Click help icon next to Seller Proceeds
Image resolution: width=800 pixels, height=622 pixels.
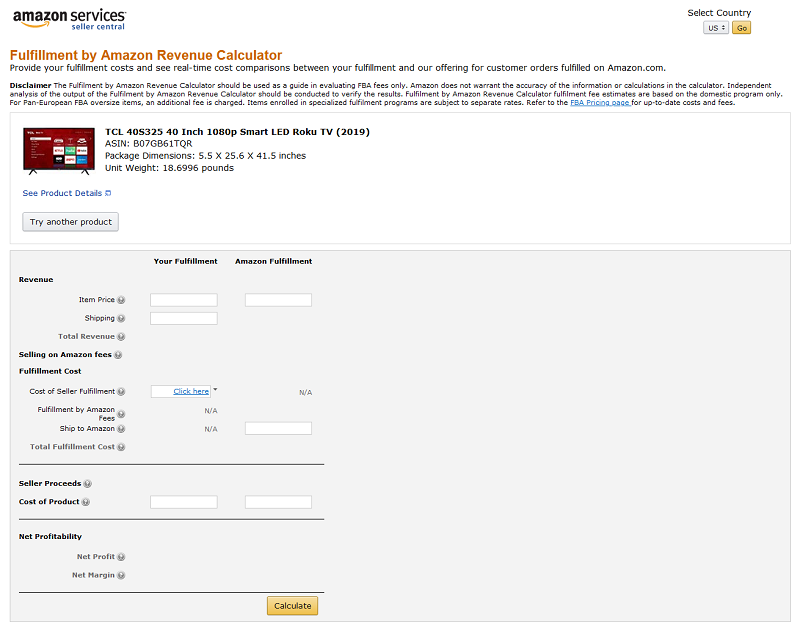pyautogui.click(x=87, y=484)
